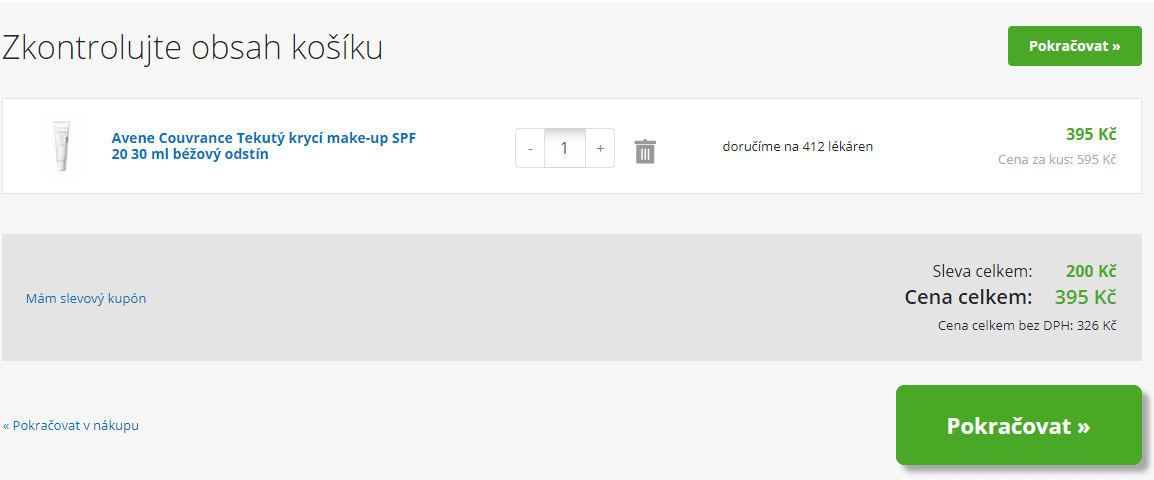Click the quantity input field
This screenshot has width=1154, height=480.
[565, 148]
